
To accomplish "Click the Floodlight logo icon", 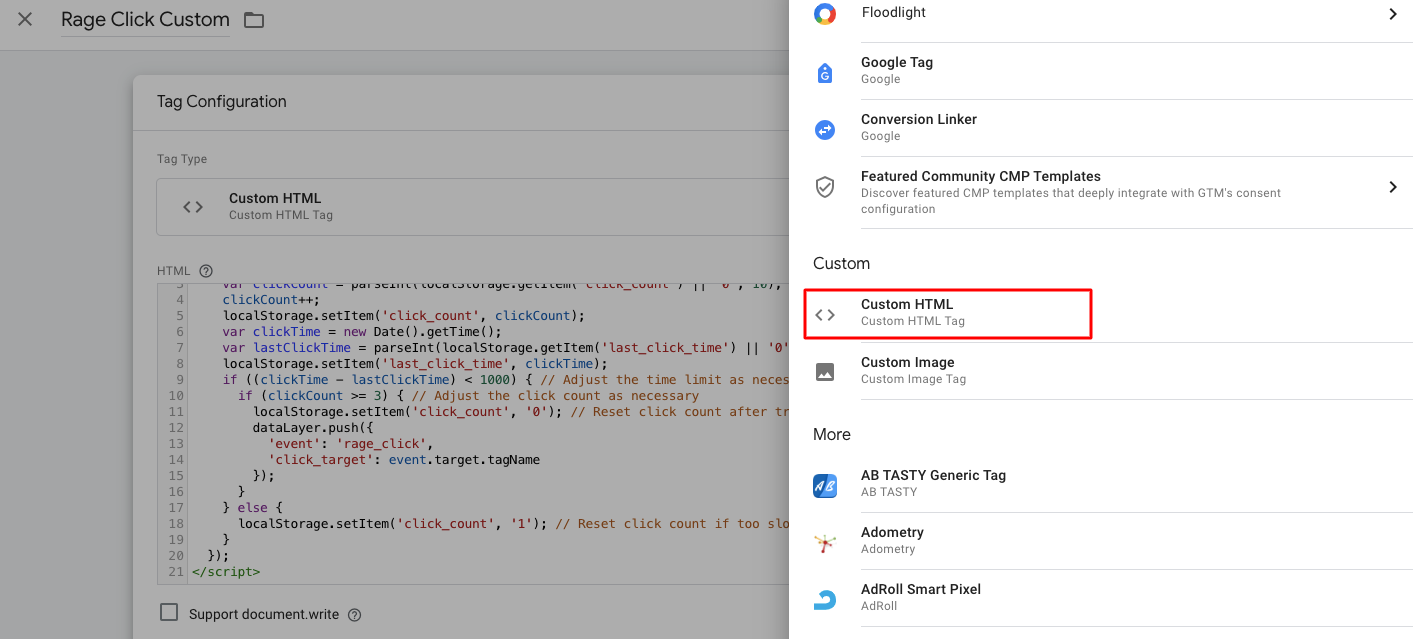I will point(825,14).
